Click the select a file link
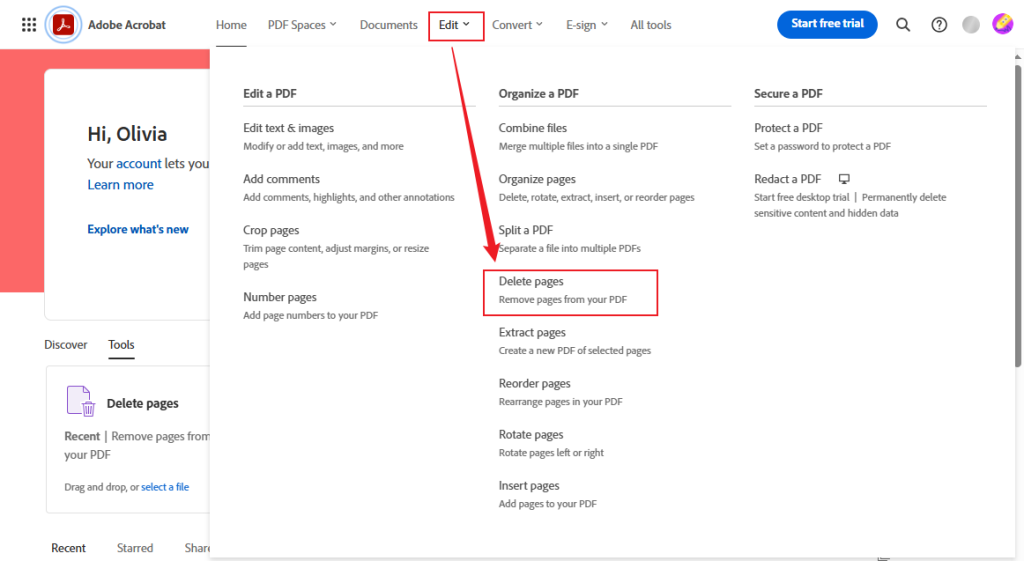The height and width of the screenshot is (561, 1024). 165,487
